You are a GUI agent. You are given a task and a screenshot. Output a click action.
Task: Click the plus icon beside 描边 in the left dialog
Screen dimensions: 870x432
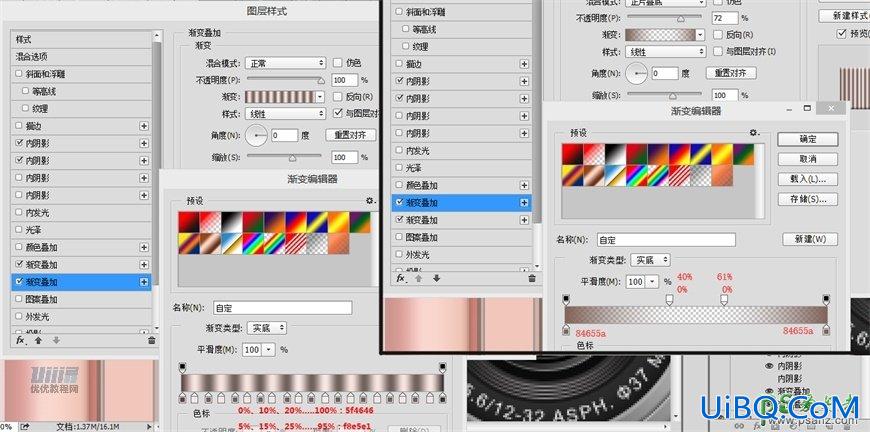pos(144,126)
